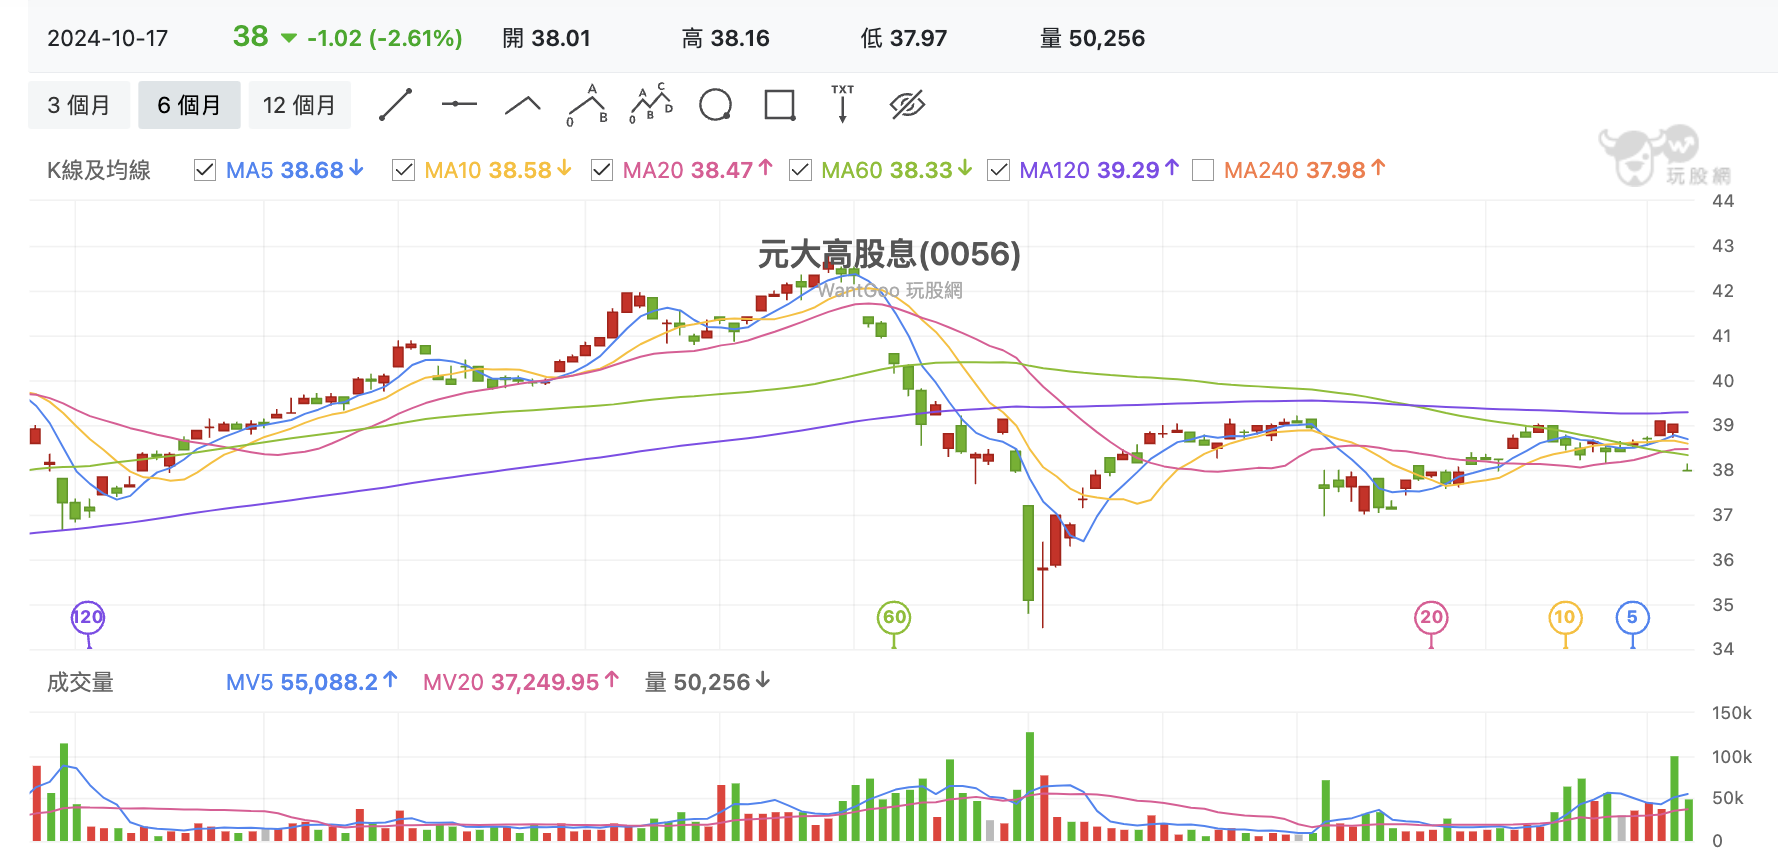Click the MA20 38.47 label

[698, 170]
